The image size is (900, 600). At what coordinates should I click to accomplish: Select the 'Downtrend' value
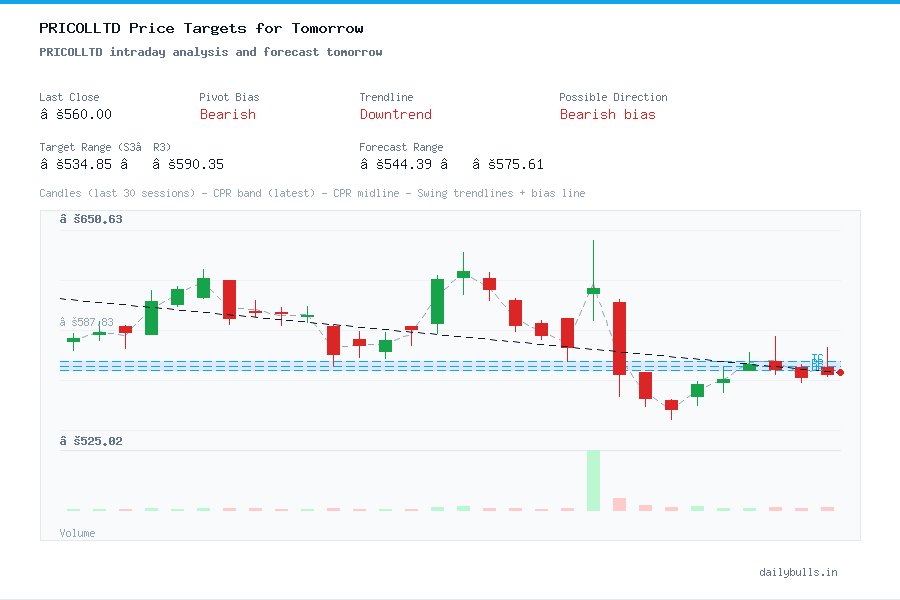coord(395,114)
